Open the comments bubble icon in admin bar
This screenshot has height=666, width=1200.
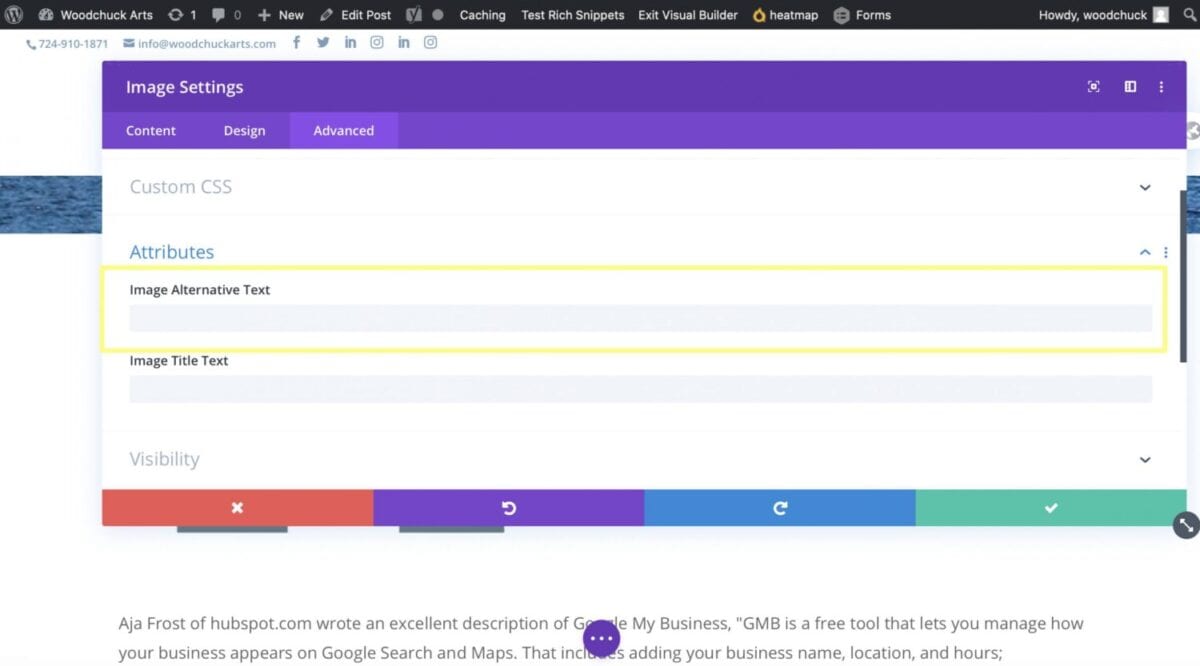pos(219,15)
